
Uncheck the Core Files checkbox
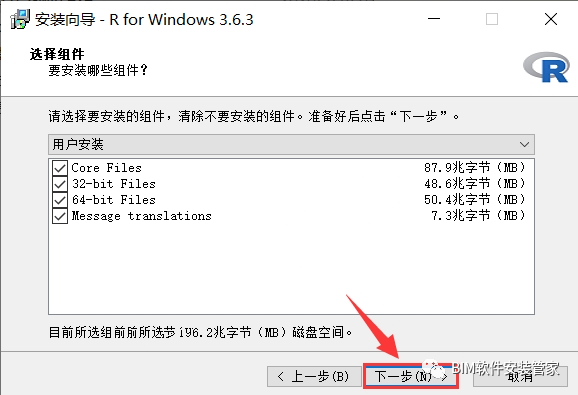point(60,168)
